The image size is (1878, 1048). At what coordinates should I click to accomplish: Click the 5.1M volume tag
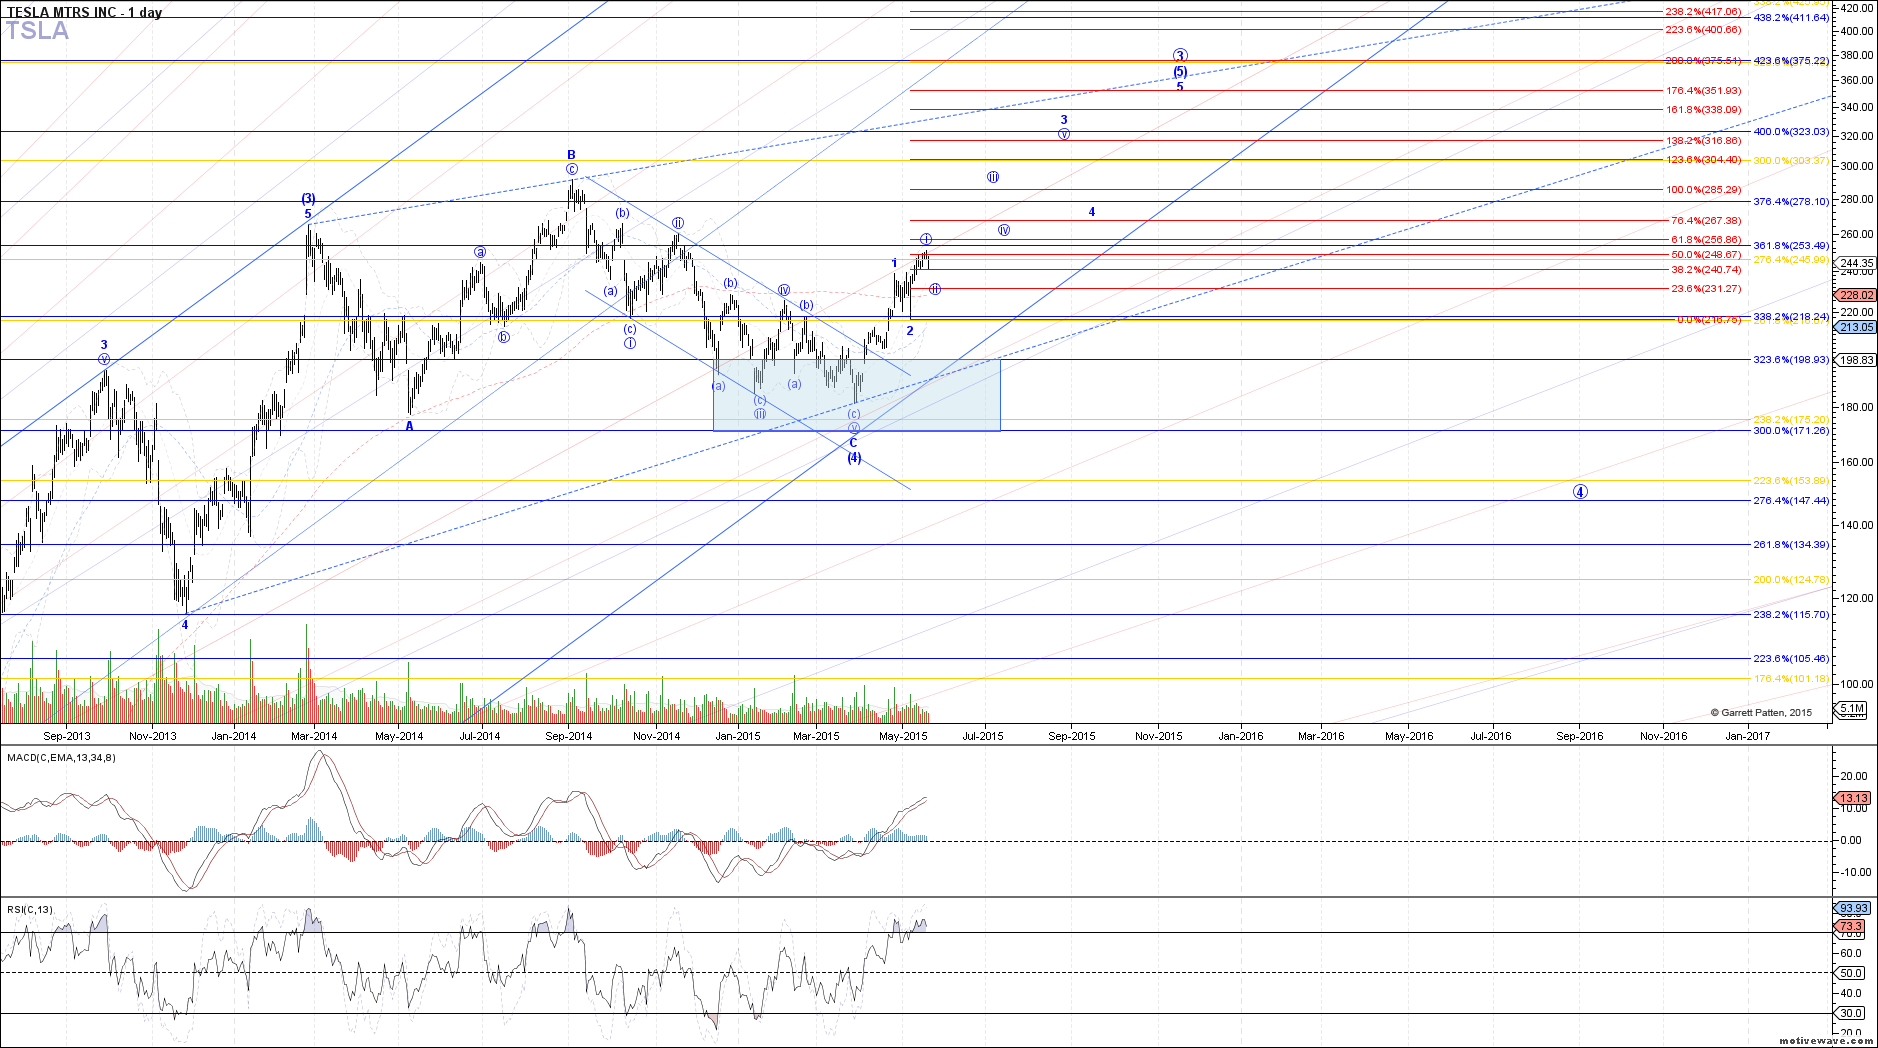1851,709
